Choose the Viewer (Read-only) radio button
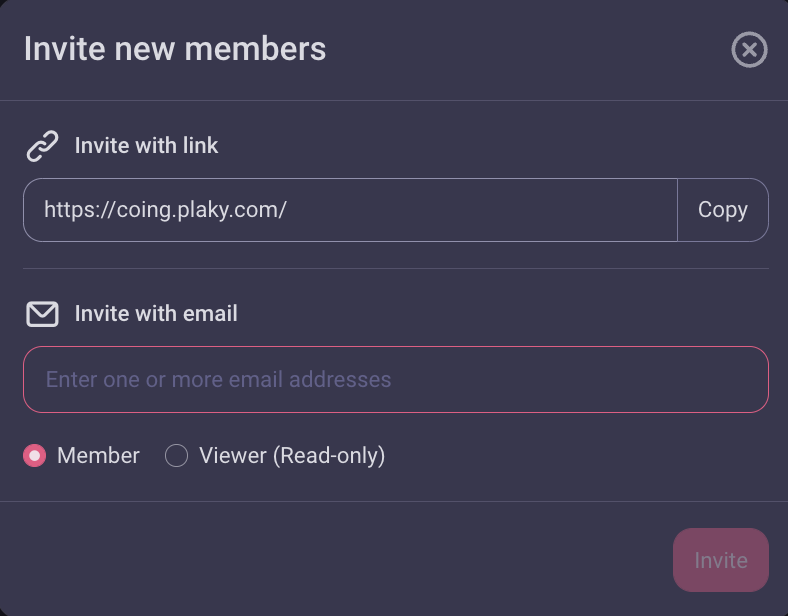The image size is (788, 616). [x=177, y=456]
